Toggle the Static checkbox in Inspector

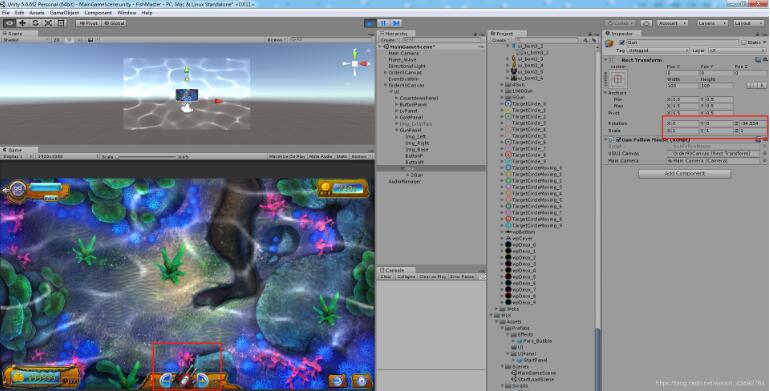[743, 43]
